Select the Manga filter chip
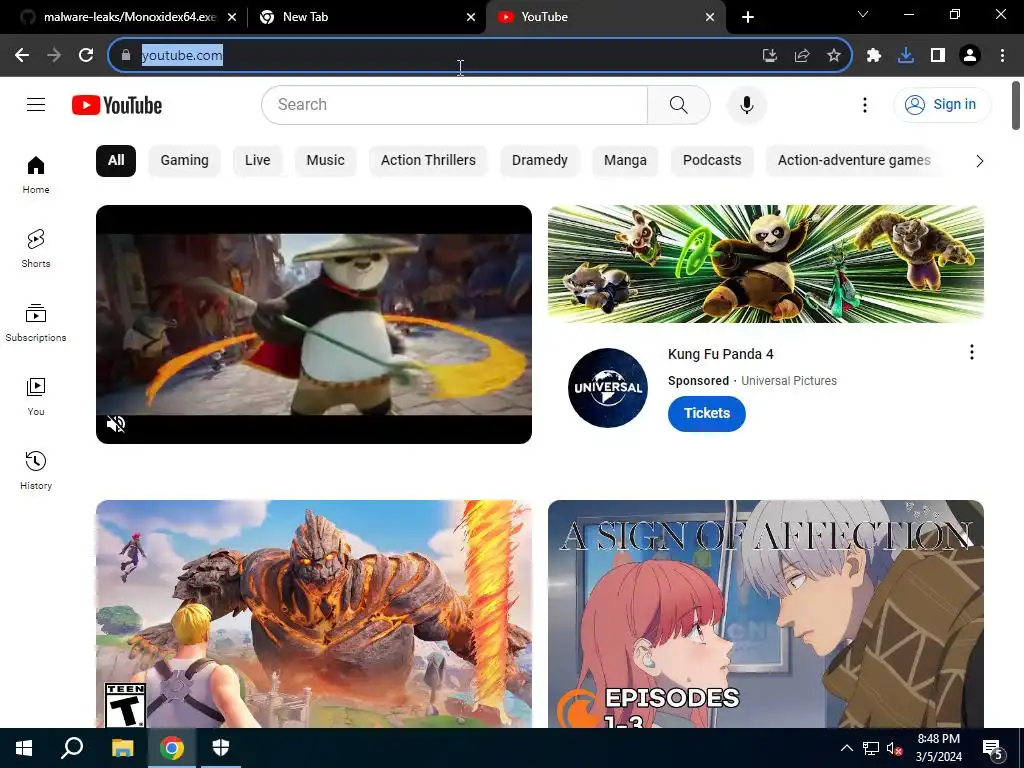Image resolution: width=1024 pixels, height=768 pixels. click(x=625, y=161)
